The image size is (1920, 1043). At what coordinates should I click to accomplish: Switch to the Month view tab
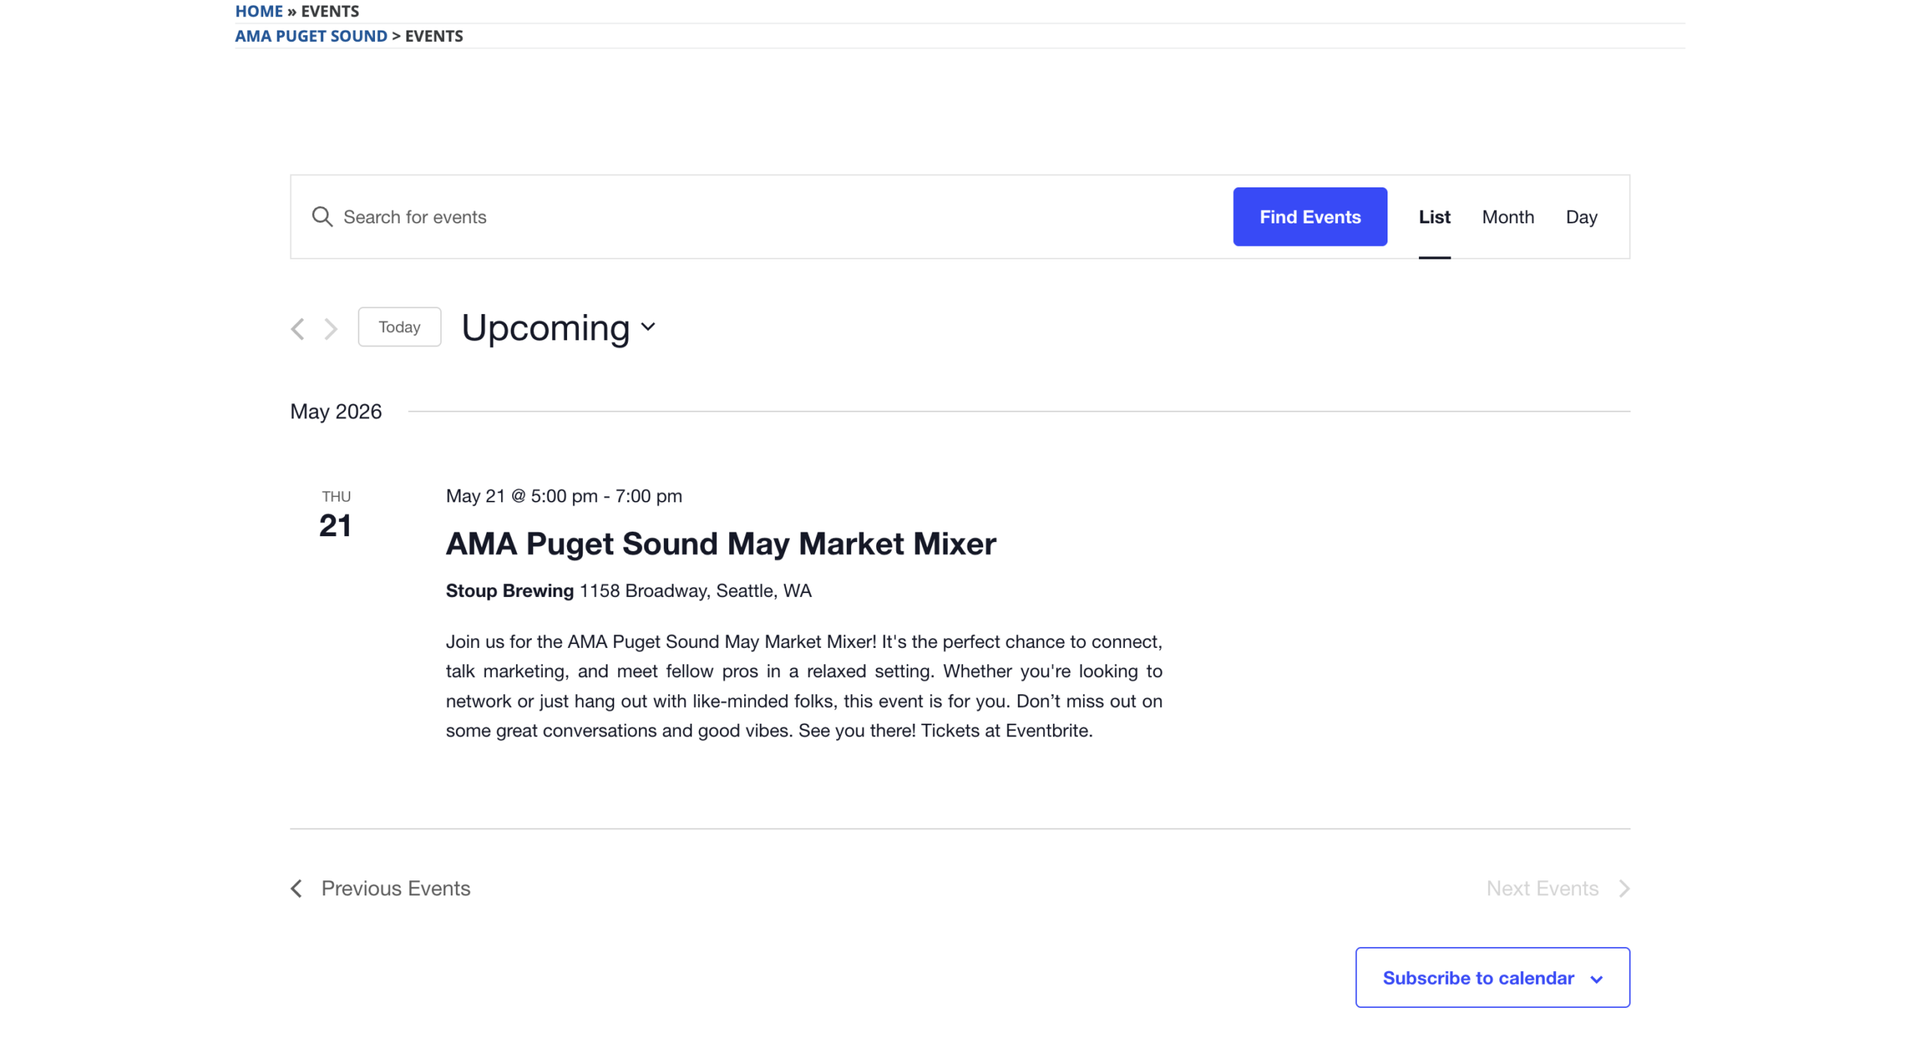click(x=1507, y=217)
